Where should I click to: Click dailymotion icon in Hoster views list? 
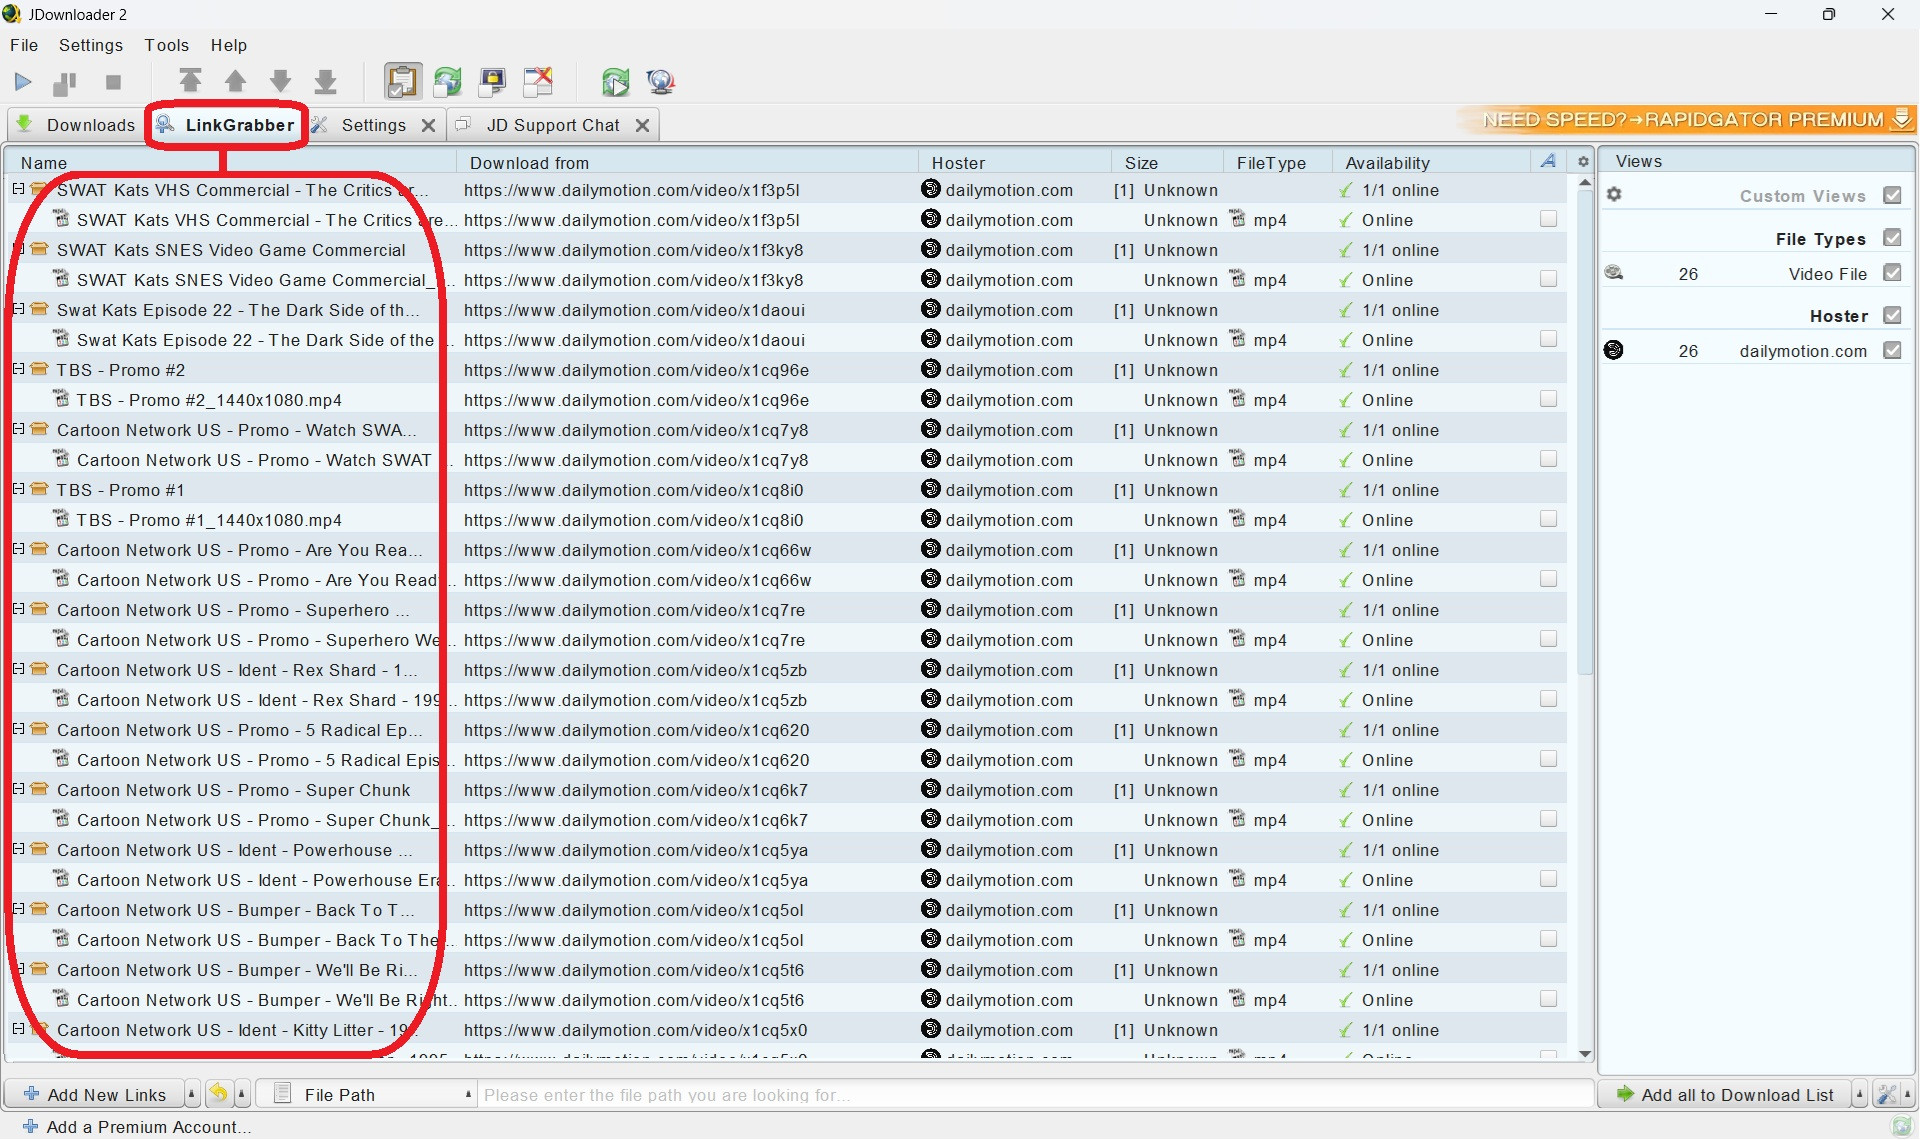[x=1613, y=350]
